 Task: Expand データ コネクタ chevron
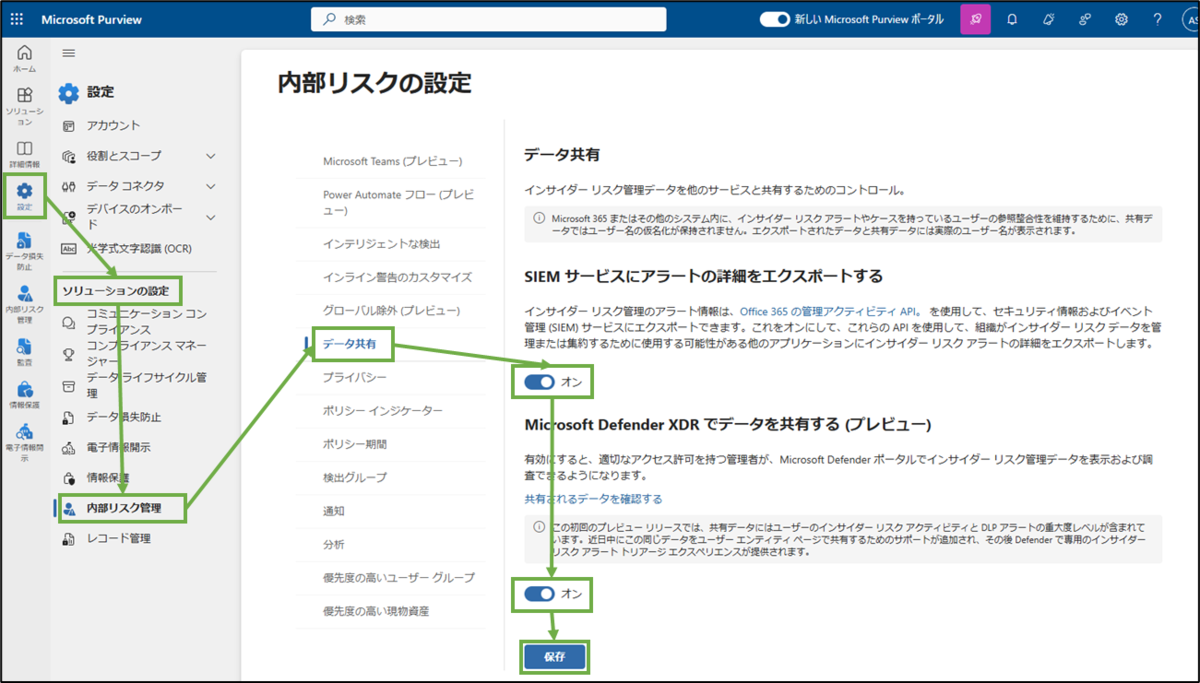pyautogui.click(x=210, y=186)
